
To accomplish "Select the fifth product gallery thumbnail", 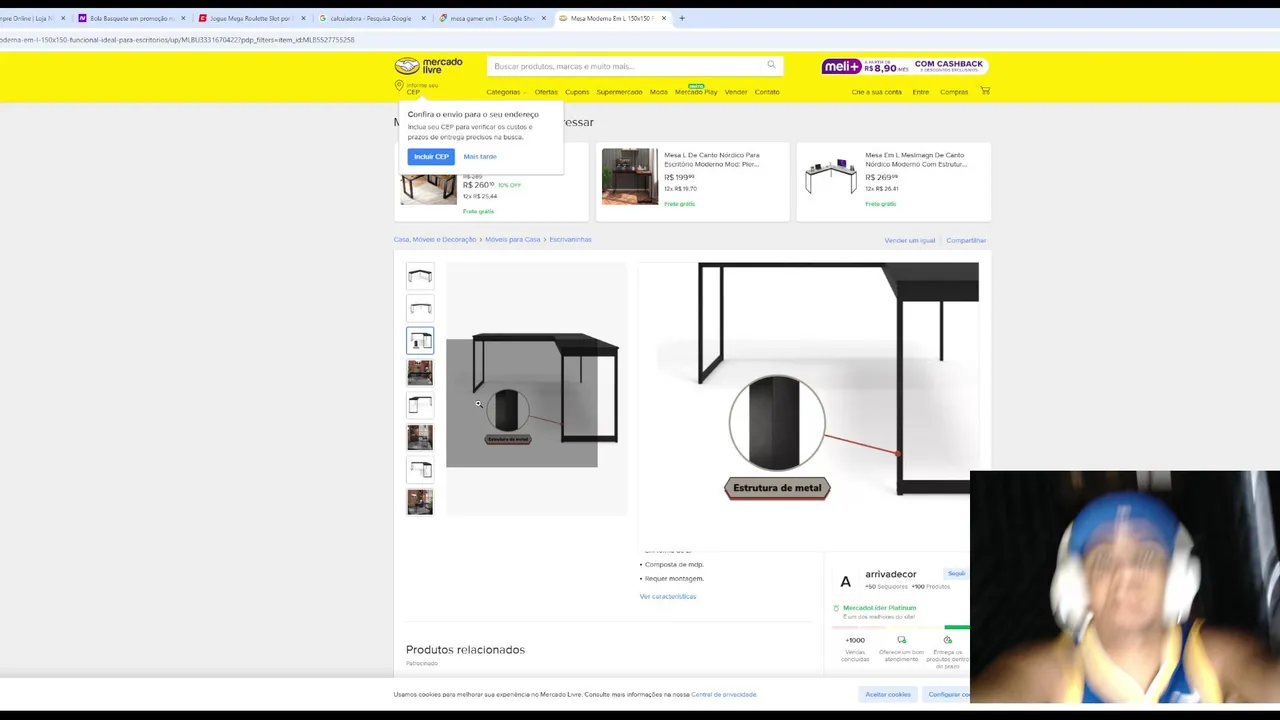I will (x=420, y=404).
